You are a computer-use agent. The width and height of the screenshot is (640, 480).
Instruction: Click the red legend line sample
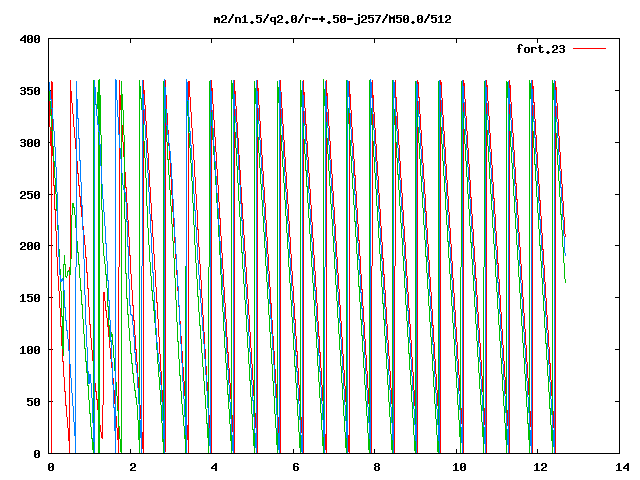click(x=589, y=49)
